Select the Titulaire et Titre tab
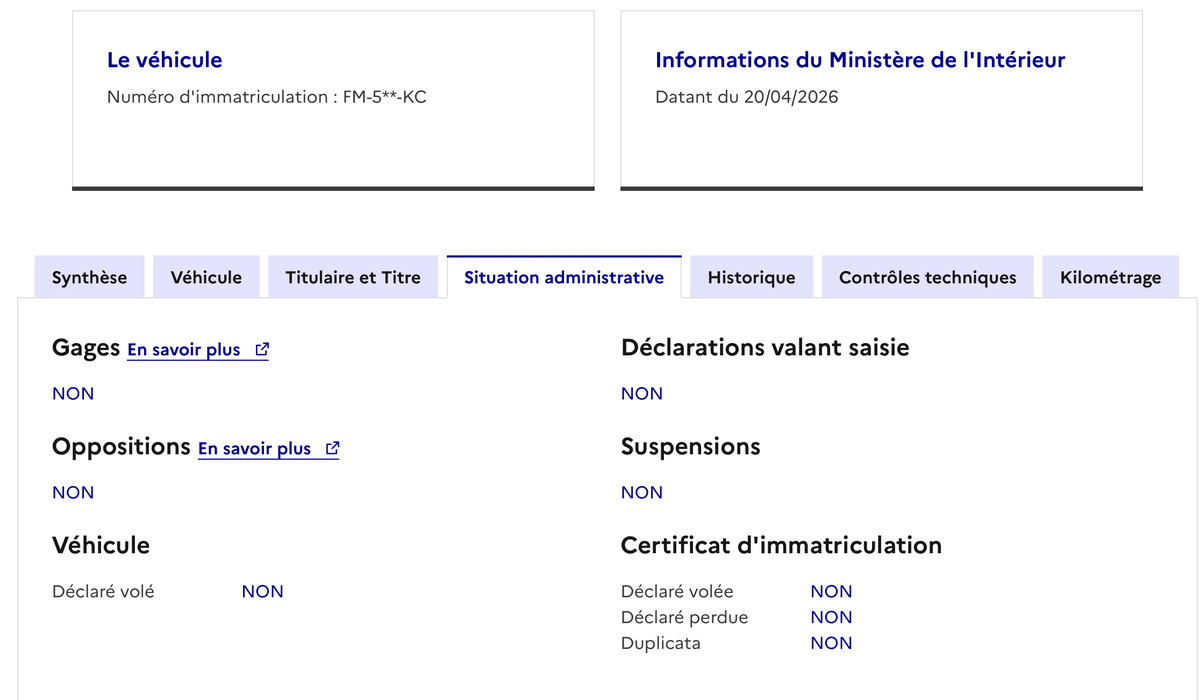 (x=353, y=278)
